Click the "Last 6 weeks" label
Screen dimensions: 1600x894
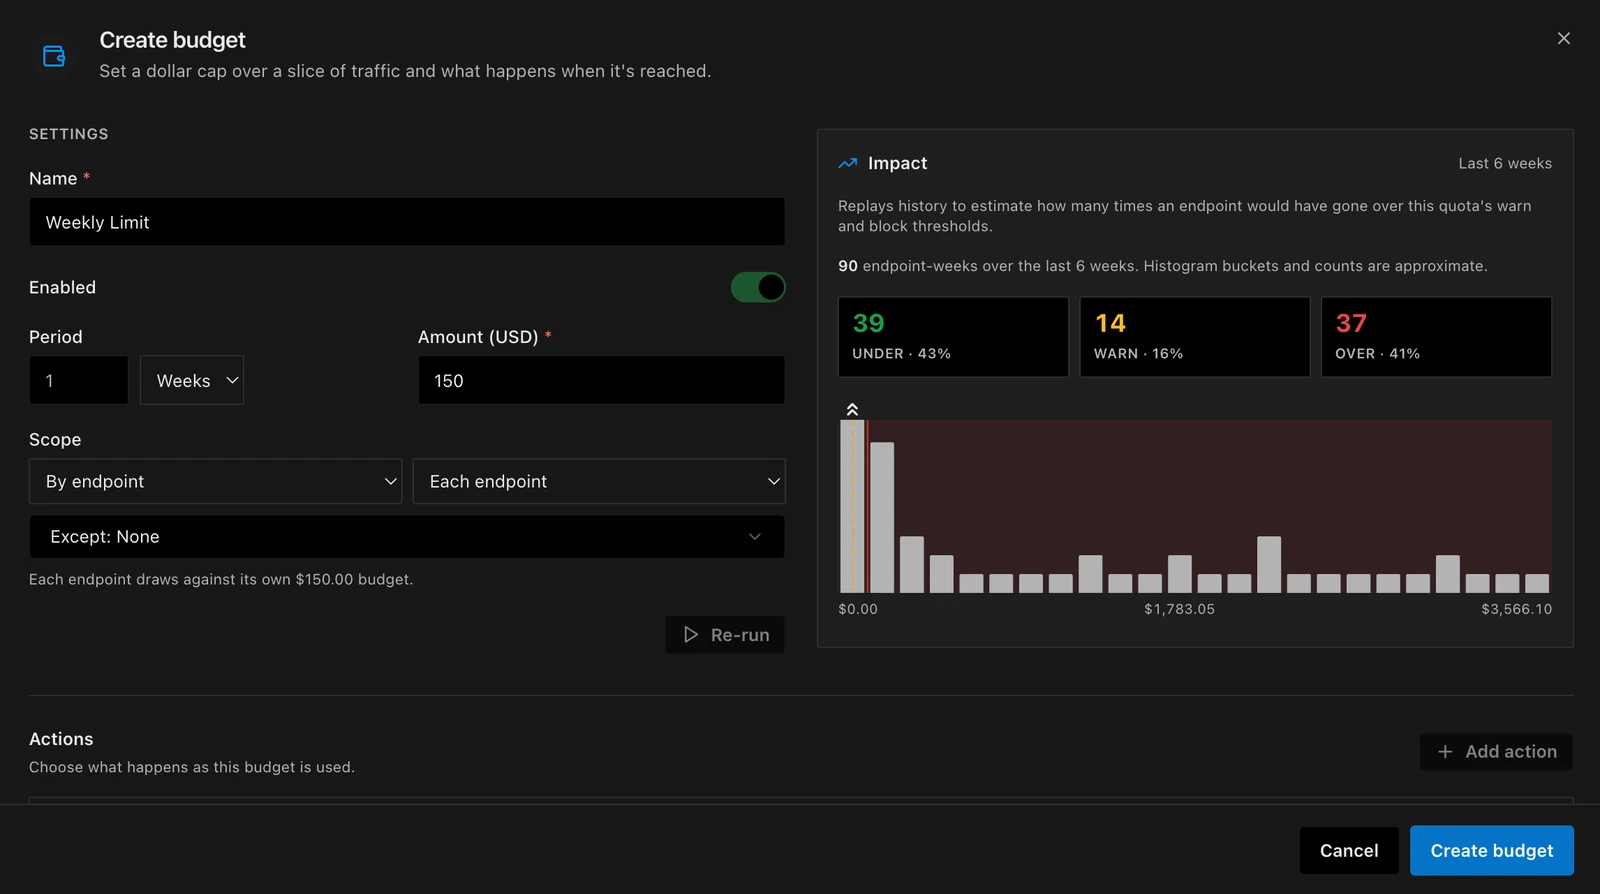coord(1505,163)
